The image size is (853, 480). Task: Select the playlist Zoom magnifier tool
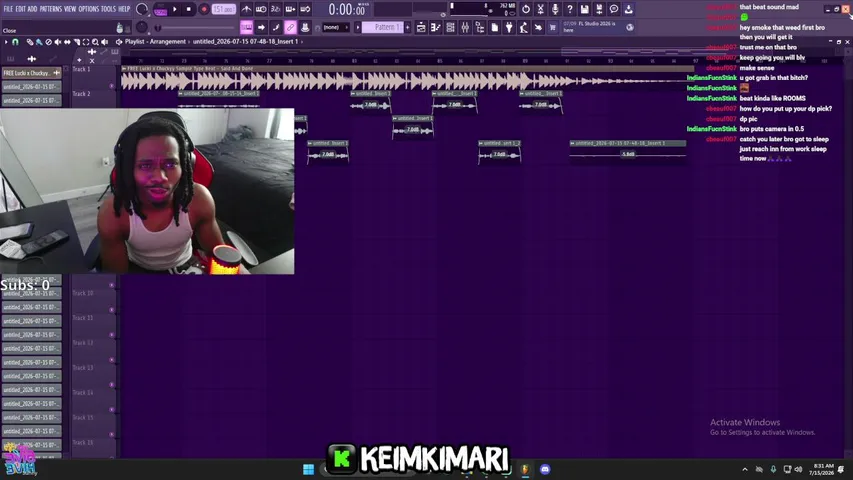coord(95,42)
